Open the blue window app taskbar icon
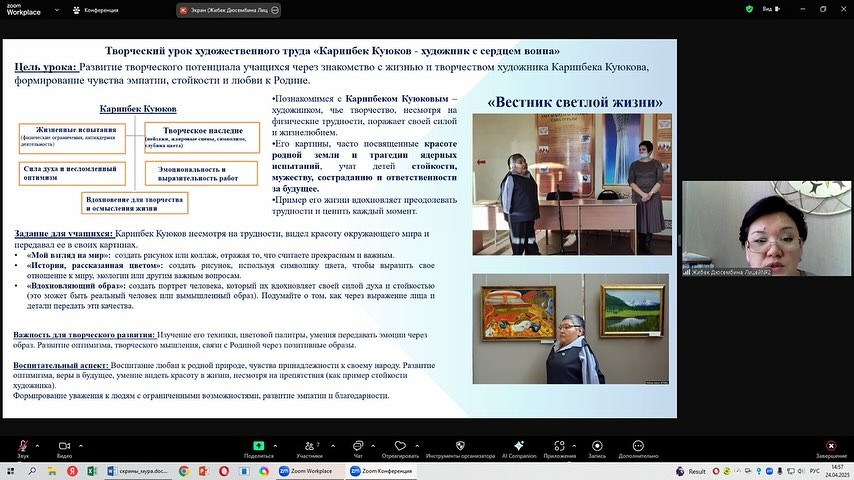854x480 pixels. (x=244, y=471)
